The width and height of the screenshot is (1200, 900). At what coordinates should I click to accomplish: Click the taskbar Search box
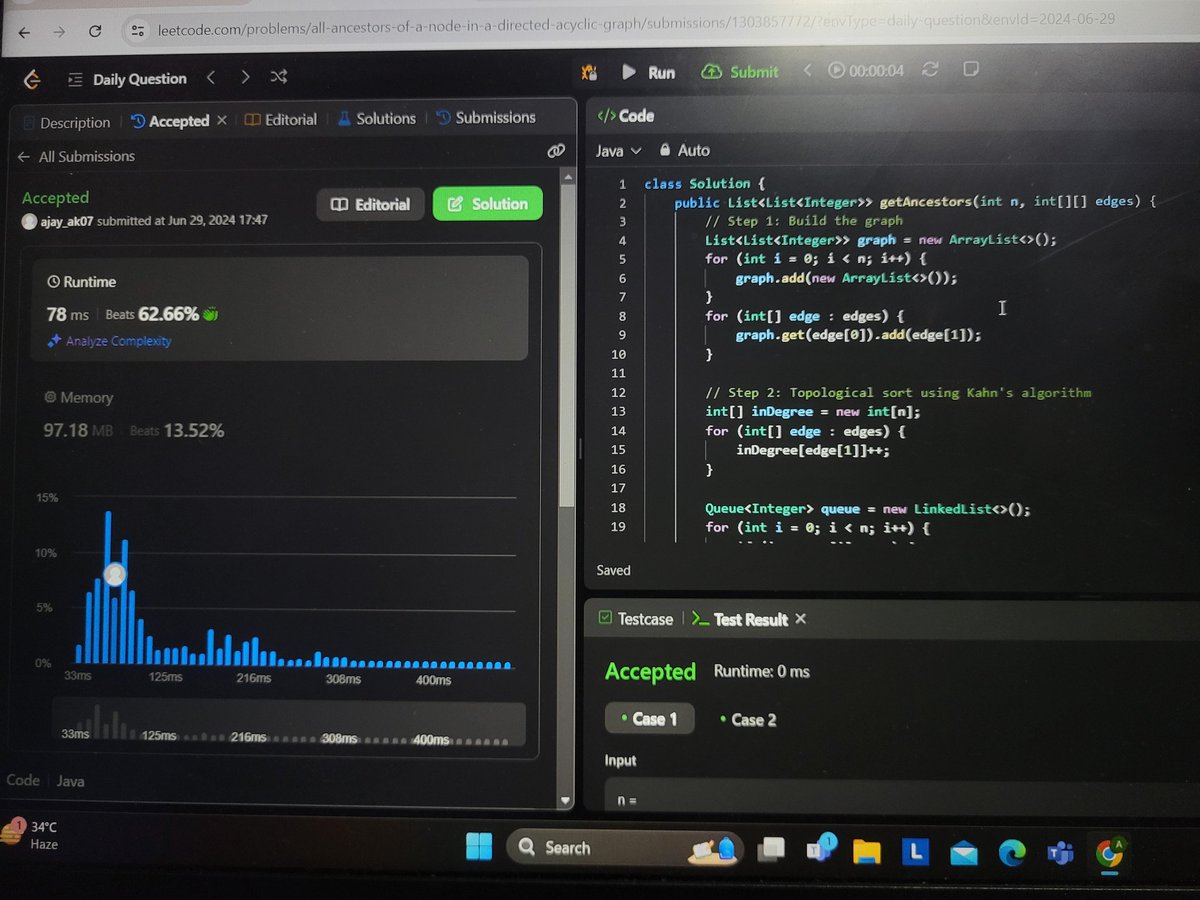pos(625,848)
